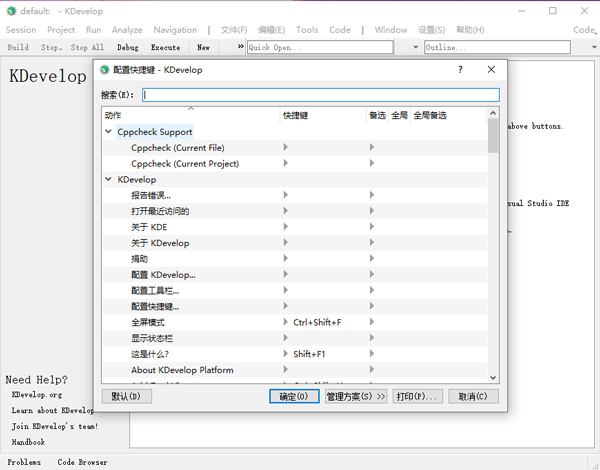Open the Tools menu

click(307, 30)
